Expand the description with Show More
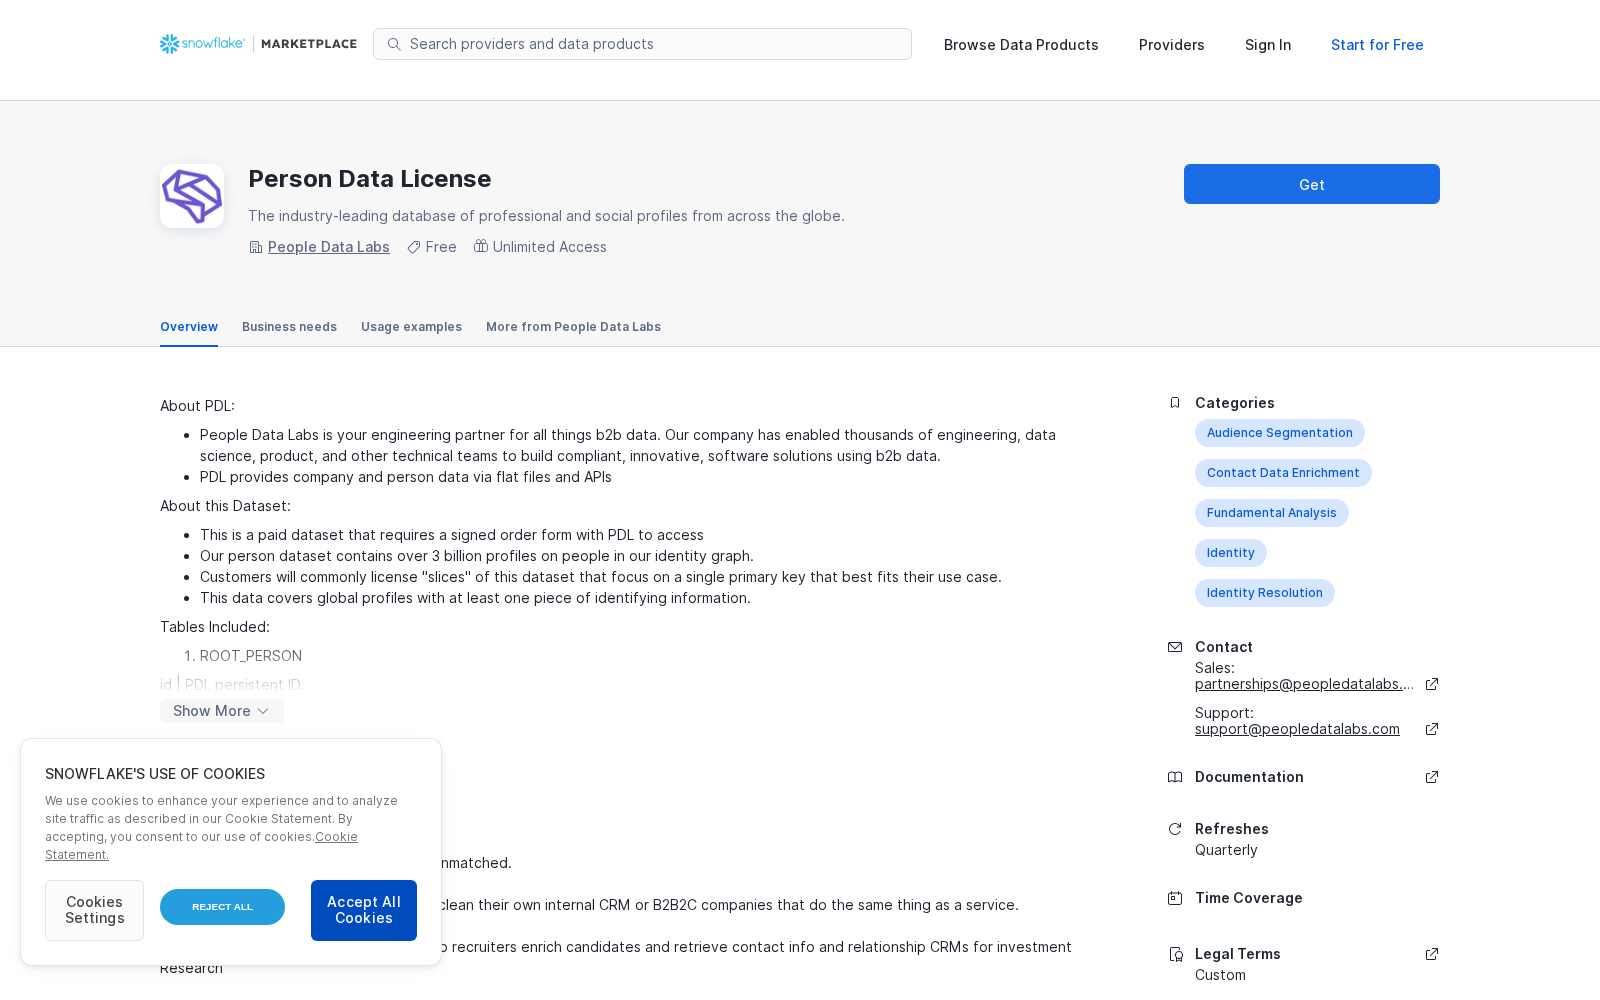The height and width of the screenshot is (1000, 1600). [x=222, y=711]
